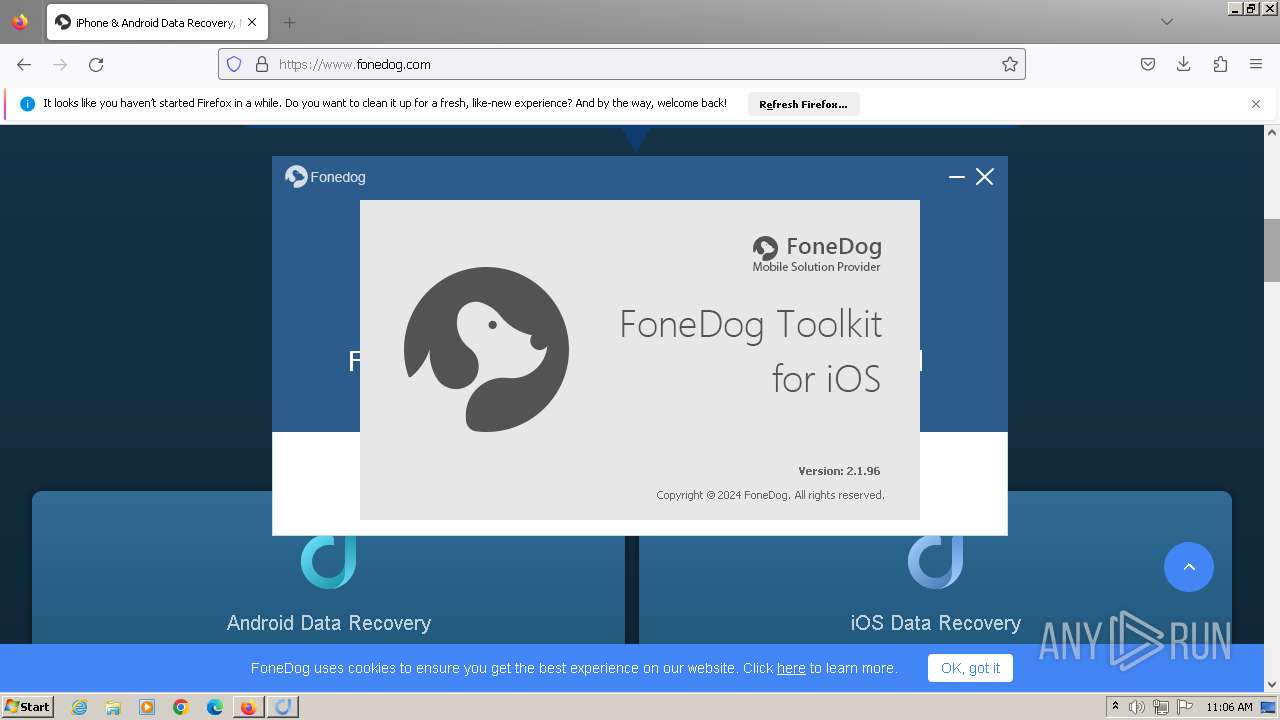Switch to FoneDog app in the taskbar

[x=283, y=707]
